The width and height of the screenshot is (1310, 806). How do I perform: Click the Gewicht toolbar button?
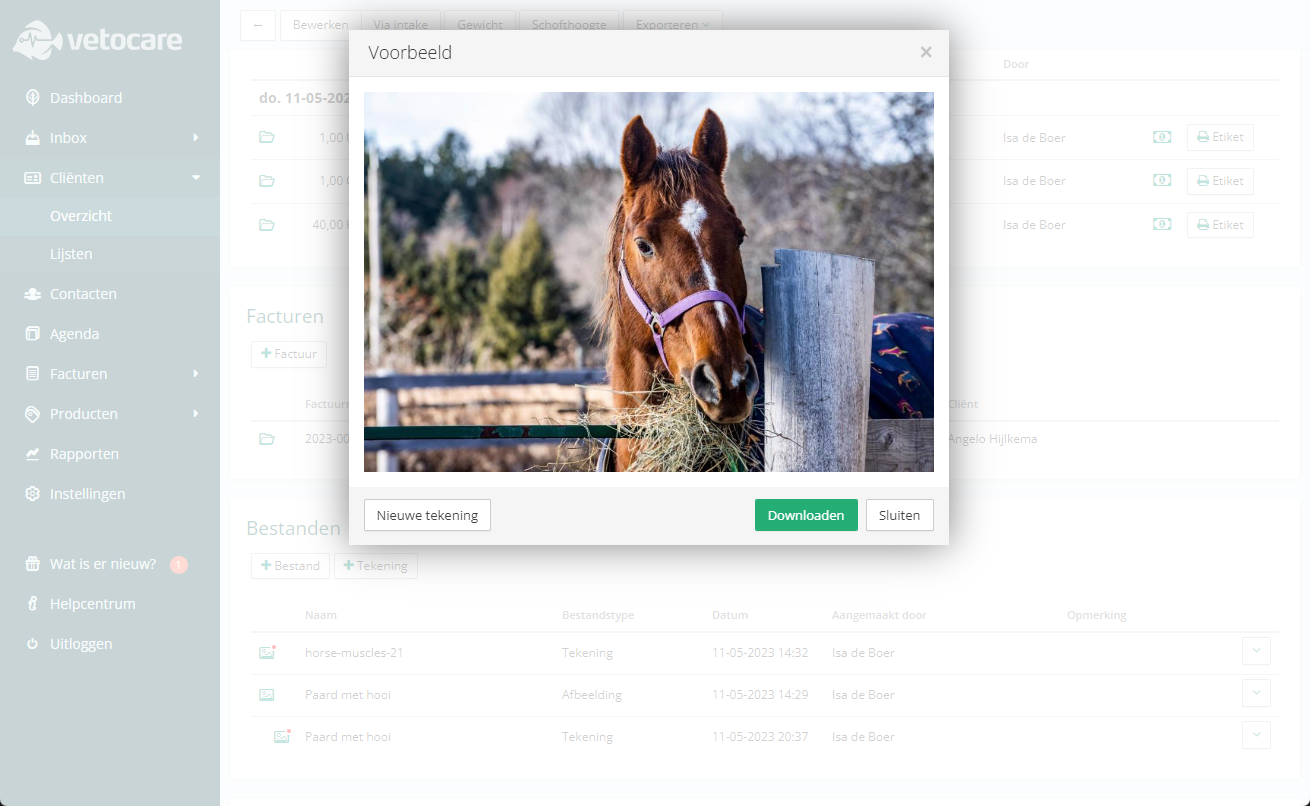pyautogui.click(x=480, y=25)
